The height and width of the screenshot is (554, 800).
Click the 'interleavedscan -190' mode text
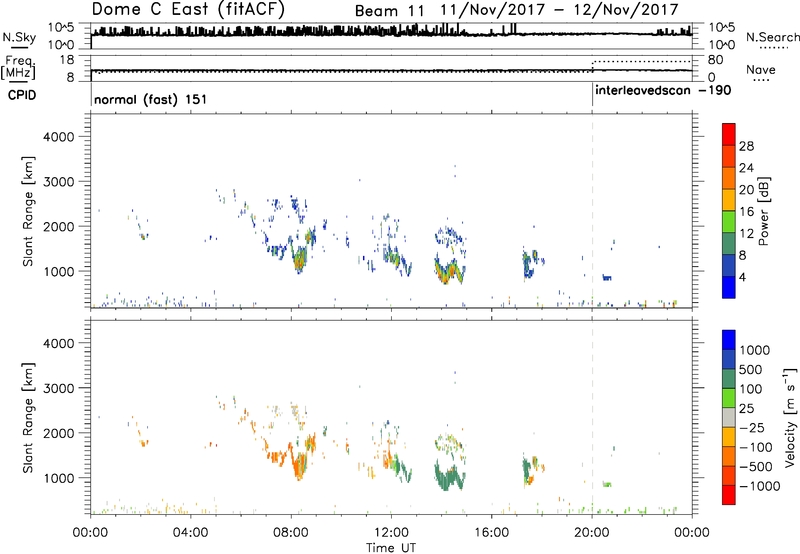663,90
